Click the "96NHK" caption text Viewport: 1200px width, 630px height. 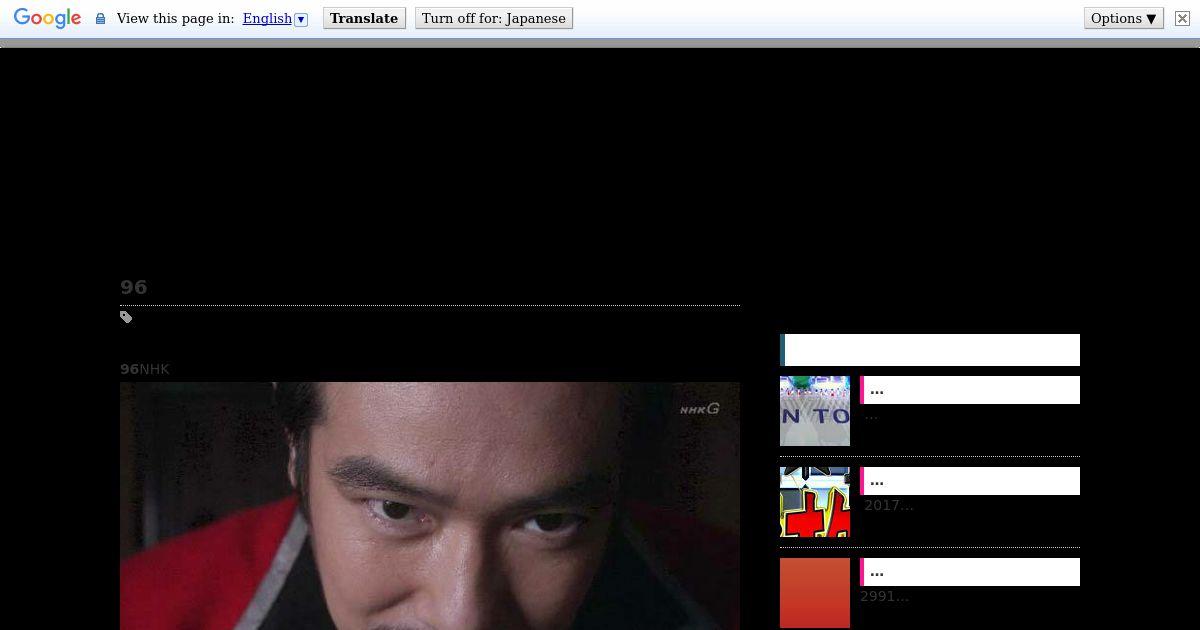click(145, 369)
